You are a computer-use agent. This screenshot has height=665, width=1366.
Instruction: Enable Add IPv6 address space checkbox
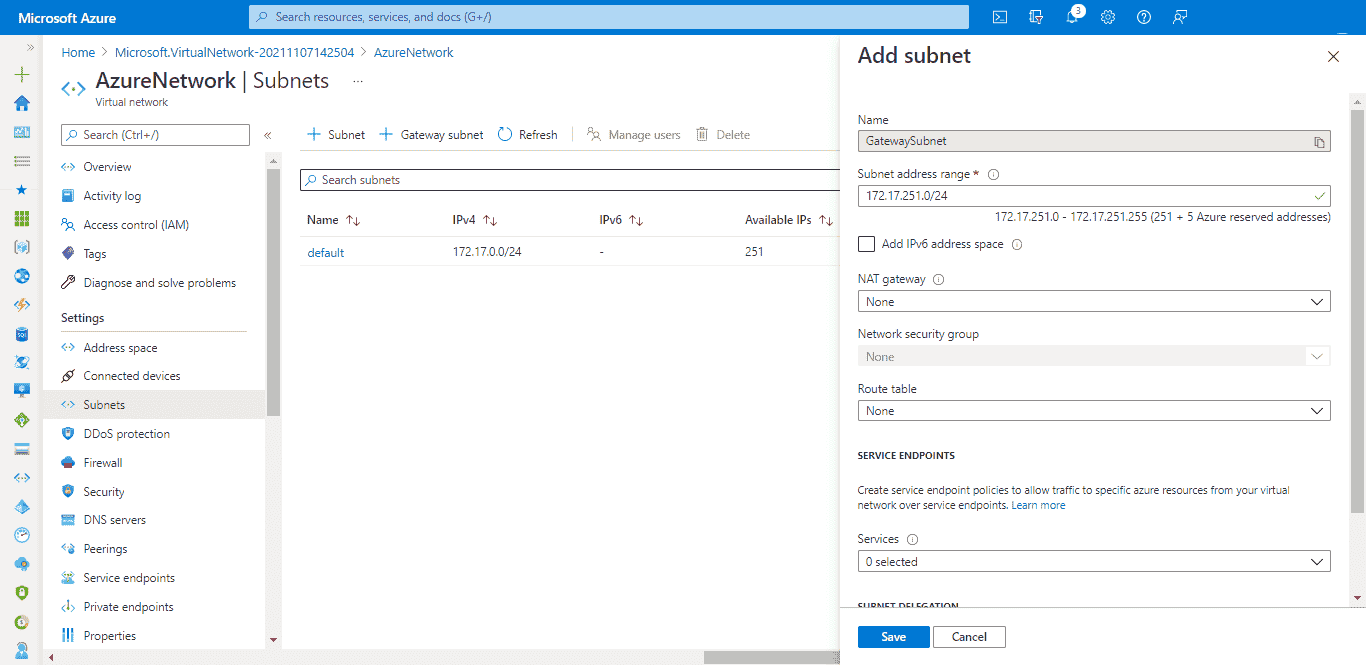(866, 244)
